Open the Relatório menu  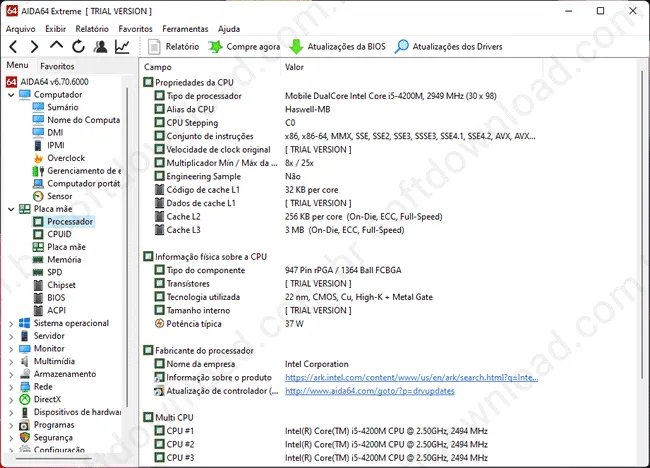tap(92, 29)
